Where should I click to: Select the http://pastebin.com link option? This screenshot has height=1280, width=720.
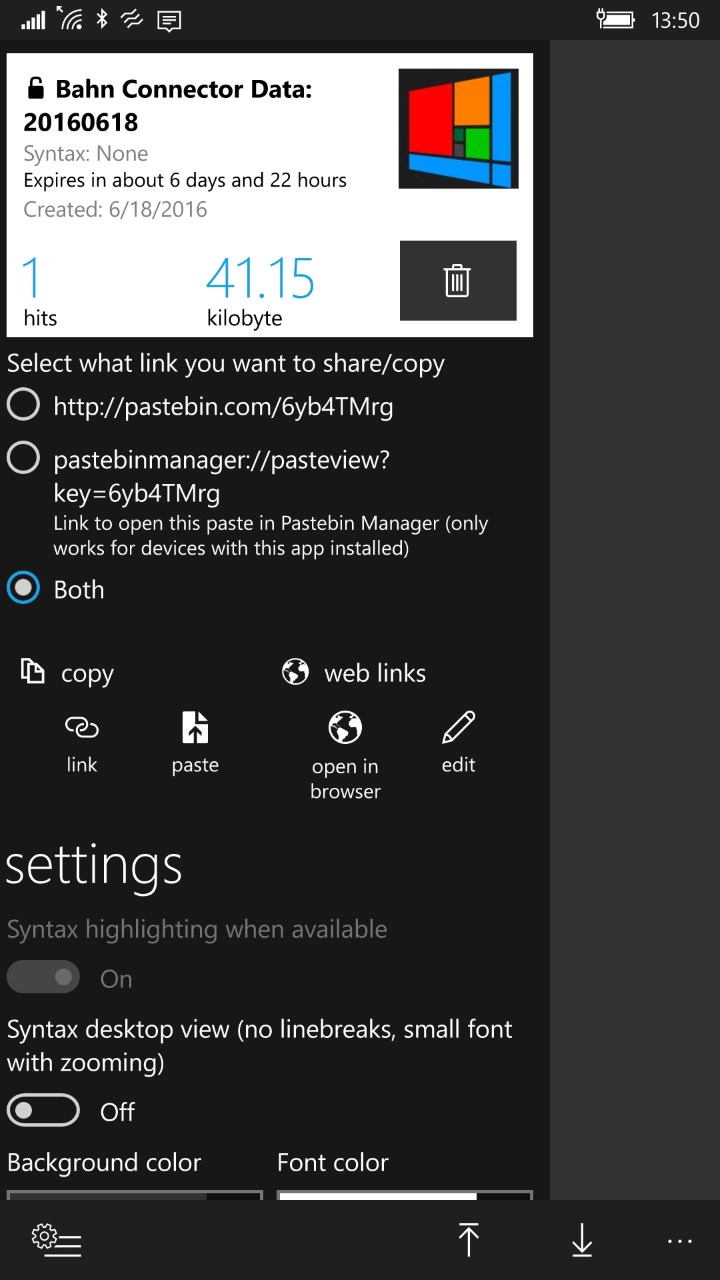(24, 406)
